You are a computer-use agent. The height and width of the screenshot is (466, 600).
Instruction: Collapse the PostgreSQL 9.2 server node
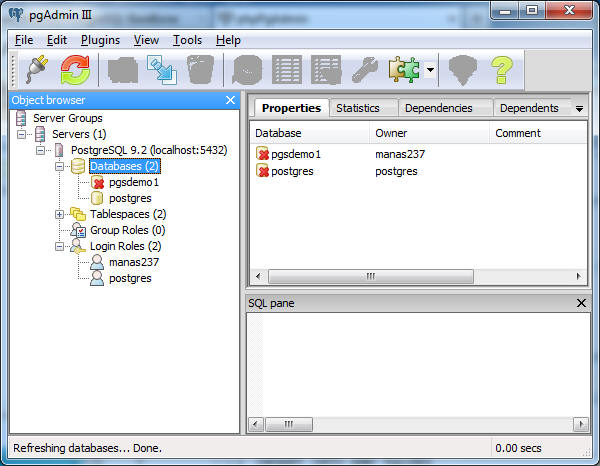40,150
